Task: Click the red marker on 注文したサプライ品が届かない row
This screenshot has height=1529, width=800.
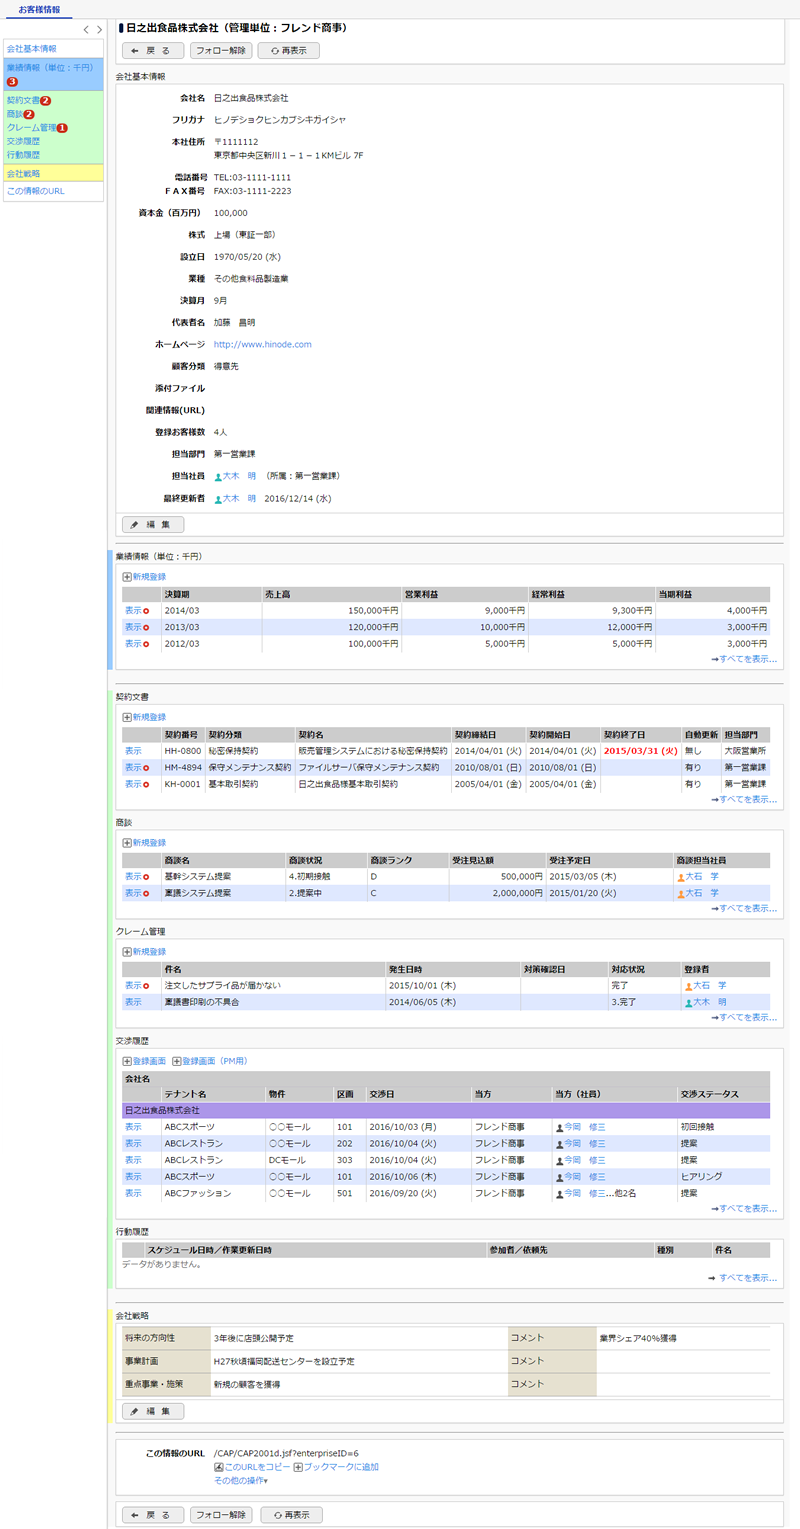Action: (x=146, y=985)
